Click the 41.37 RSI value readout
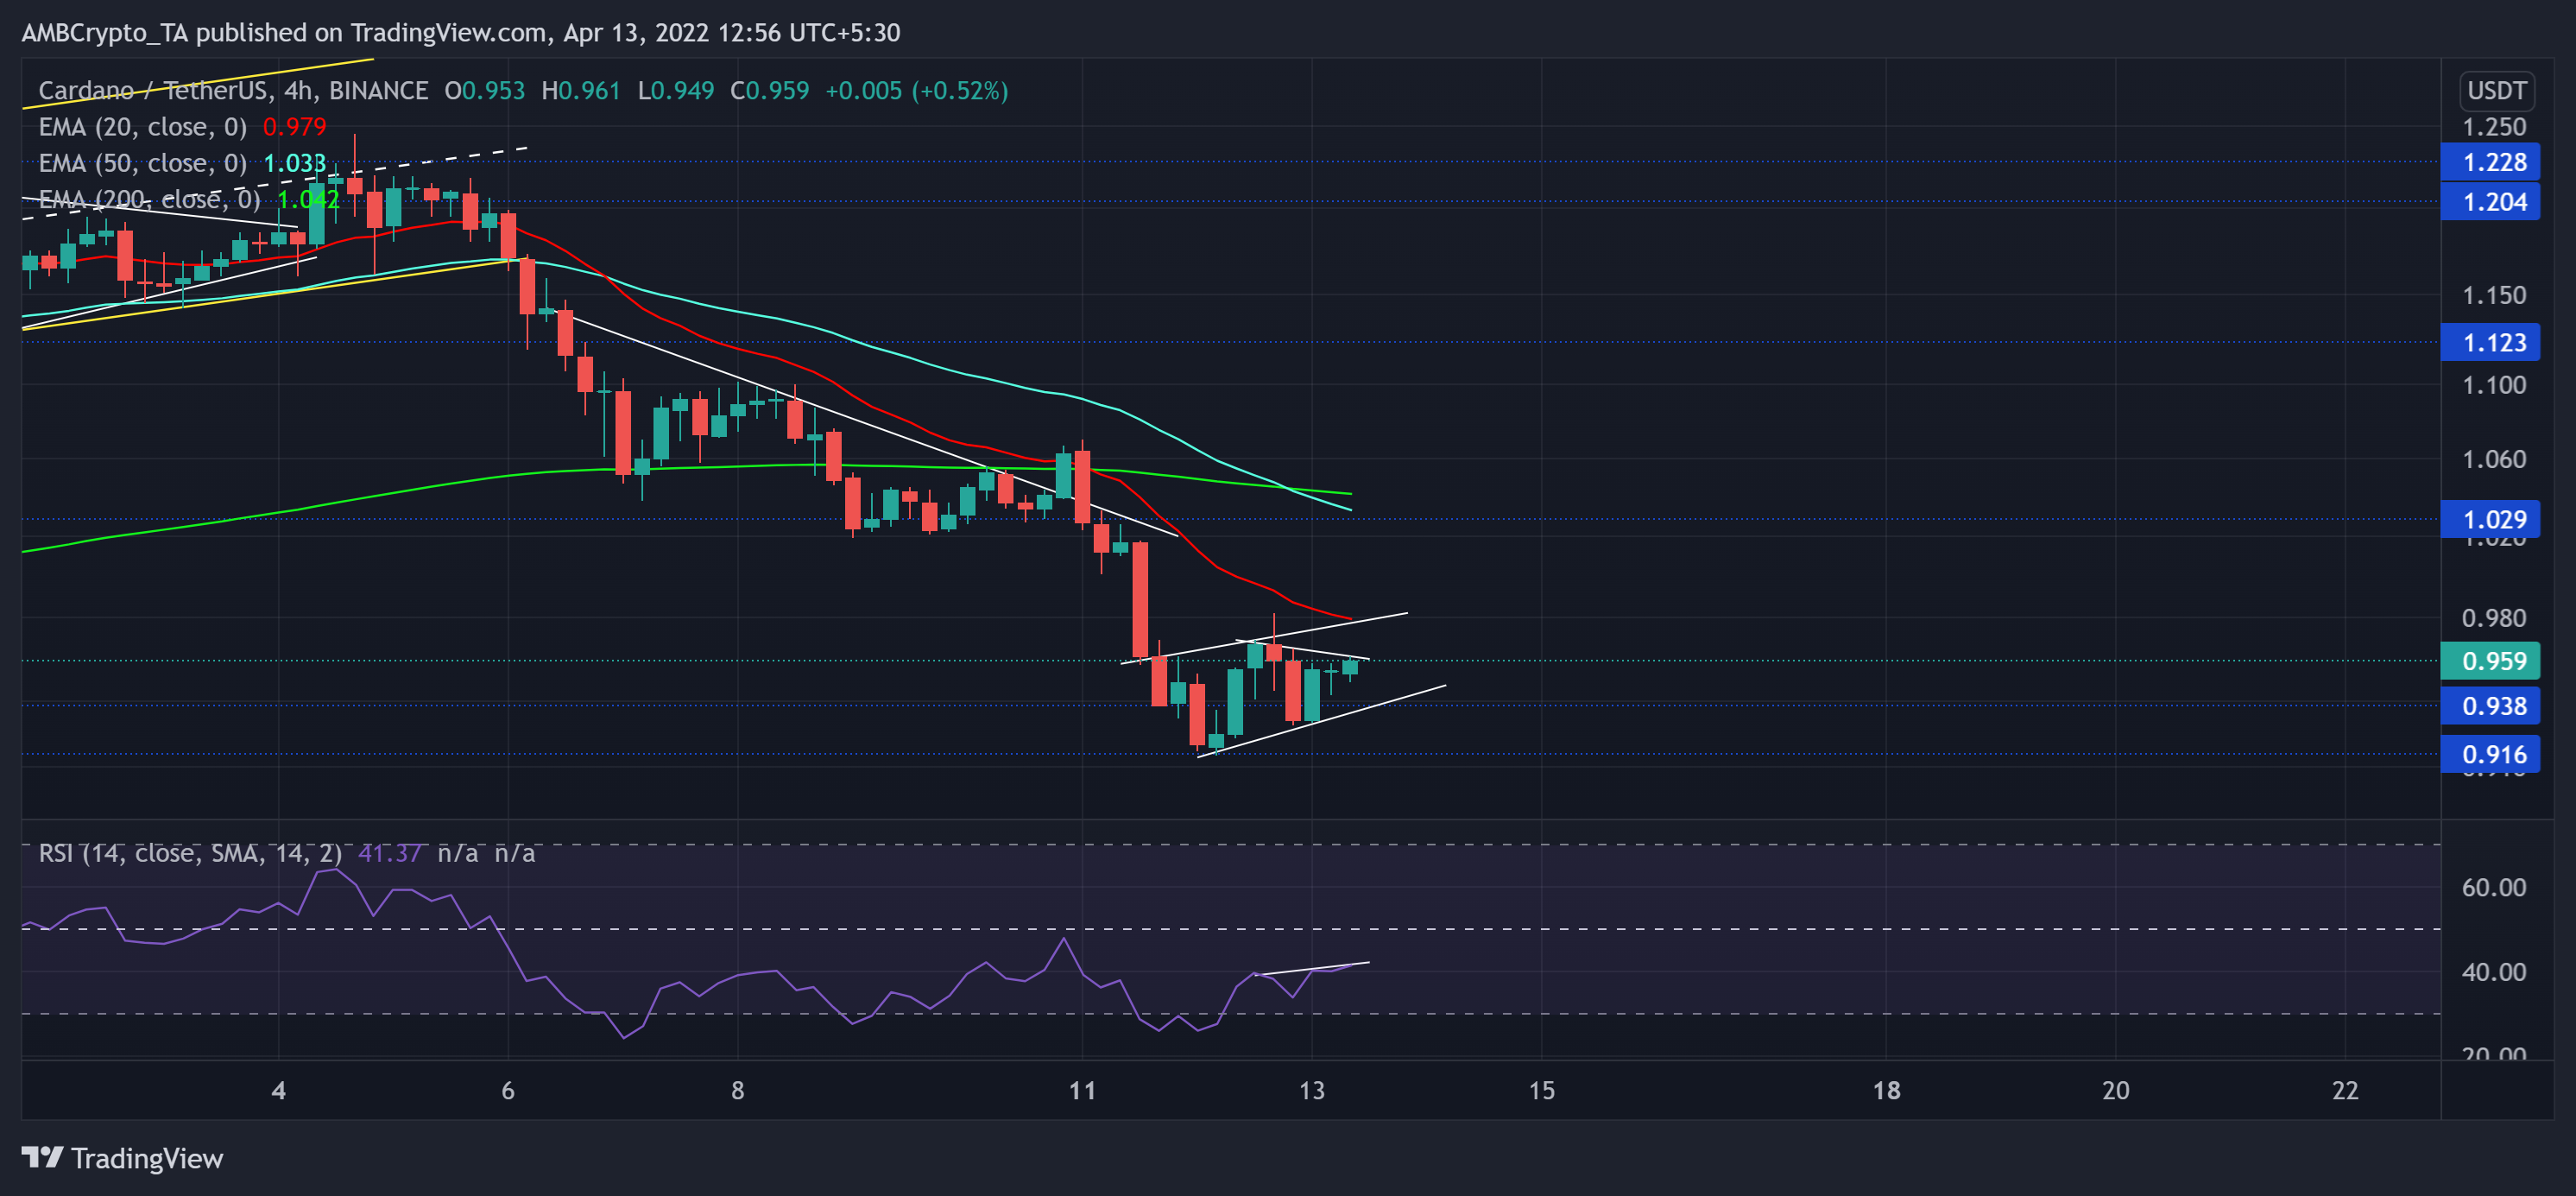 point(395,854)
